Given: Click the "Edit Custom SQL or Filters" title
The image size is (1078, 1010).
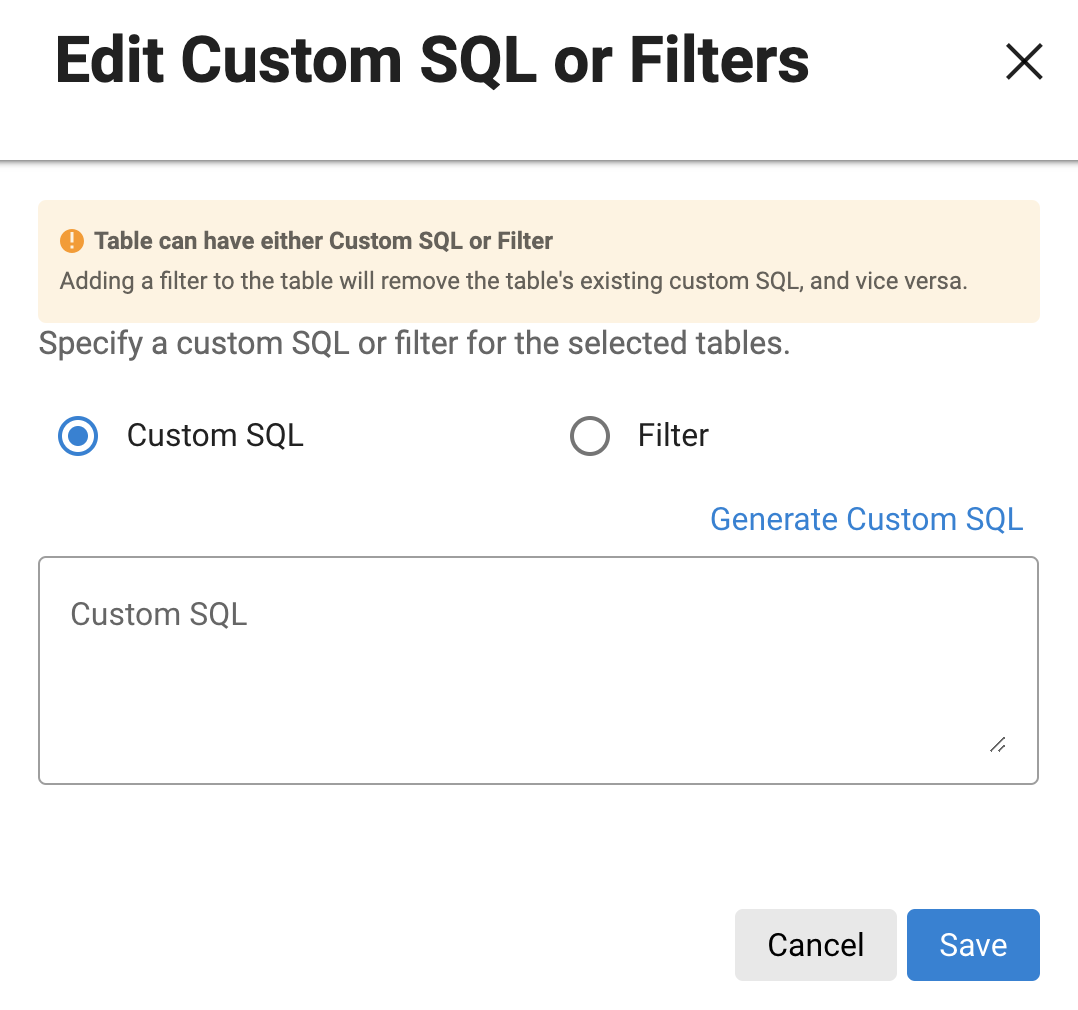Looking at the screenshot, I should tap(432, 61).
